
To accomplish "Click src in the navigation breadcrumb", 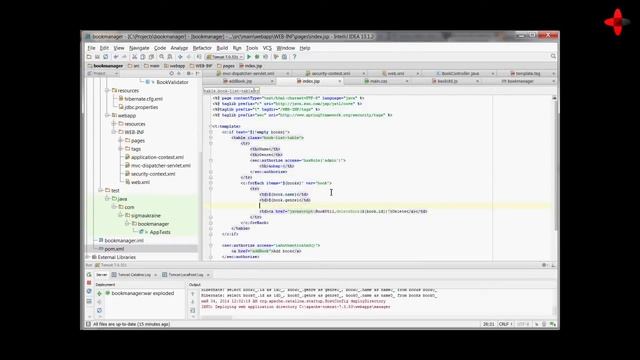I will pos(134,66).
